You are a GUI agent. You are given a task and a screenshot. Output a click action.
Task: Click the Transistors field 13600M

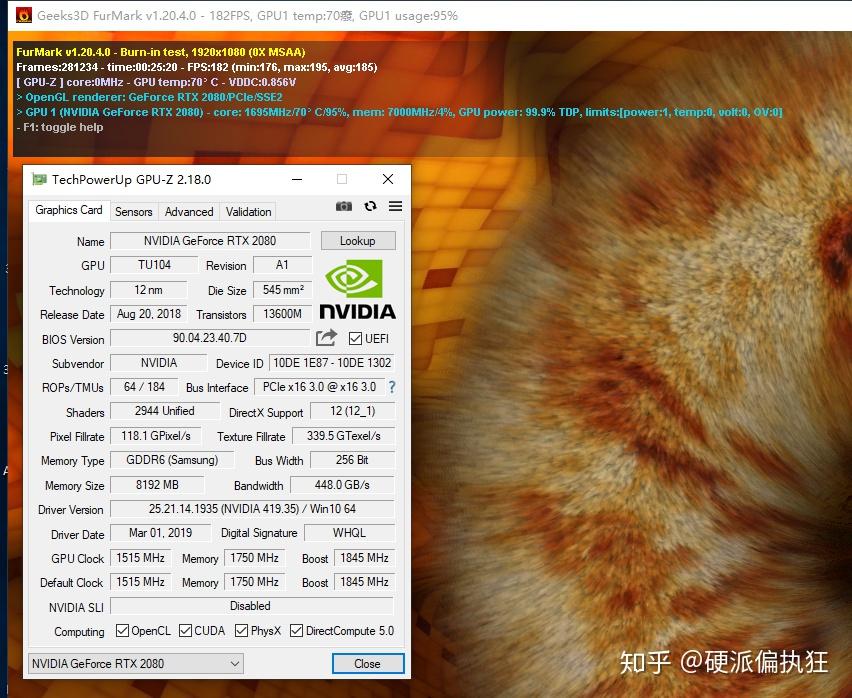click(283, 313)
